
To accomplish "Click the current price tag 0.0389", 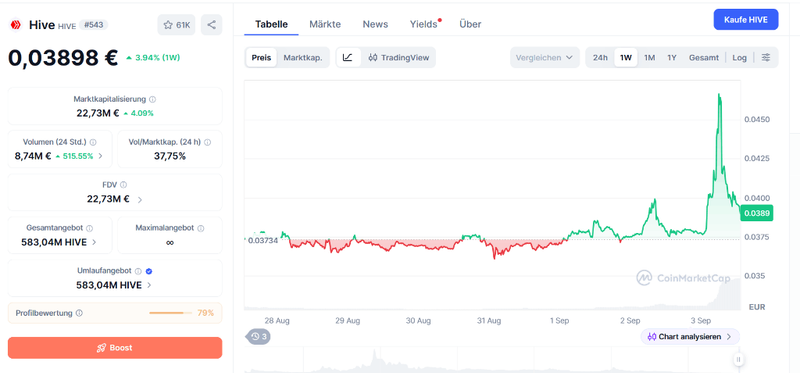I will click(757, 213).
